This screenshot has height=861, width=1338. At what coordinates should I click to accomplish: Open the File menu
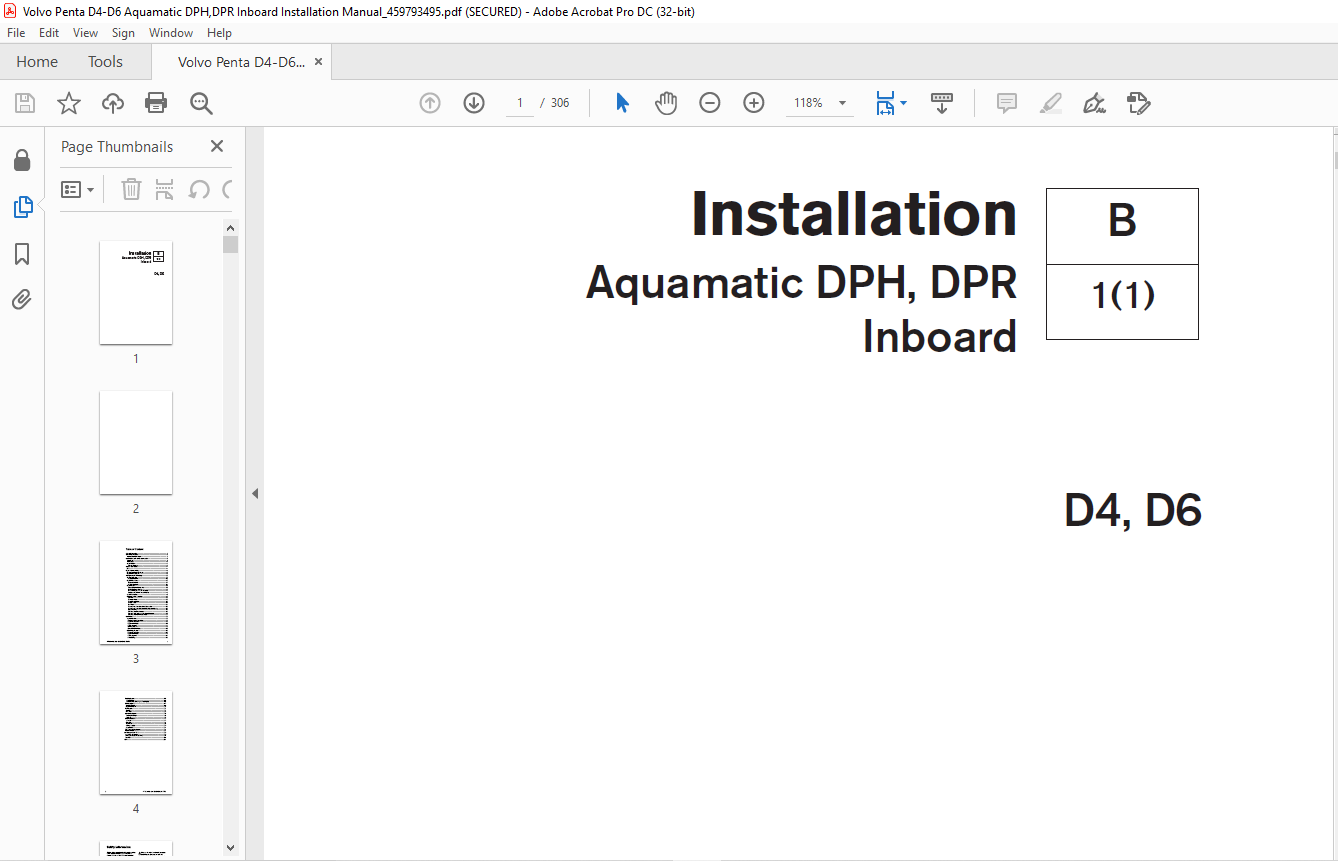coord(16,33)
